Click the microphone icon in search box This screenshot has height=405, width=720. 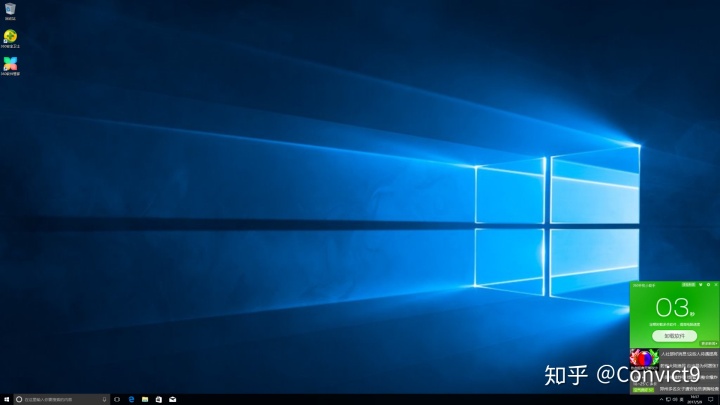coord(104,399)
